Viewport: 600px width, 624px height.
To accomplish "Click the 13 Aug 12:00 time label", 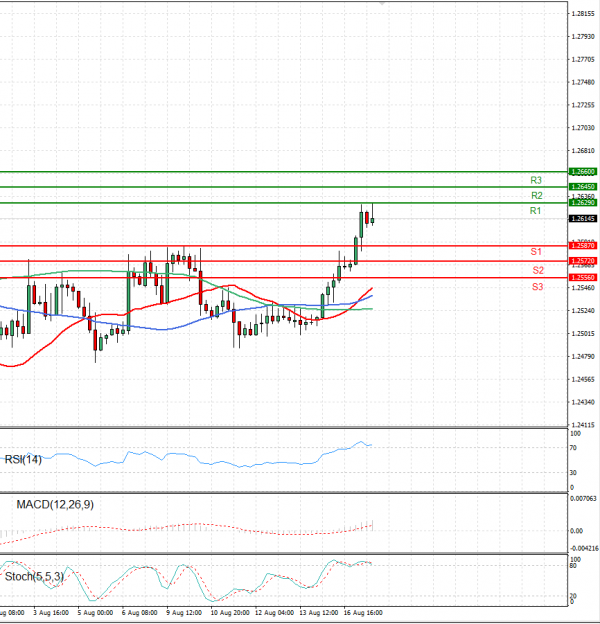I will (319, 612).
